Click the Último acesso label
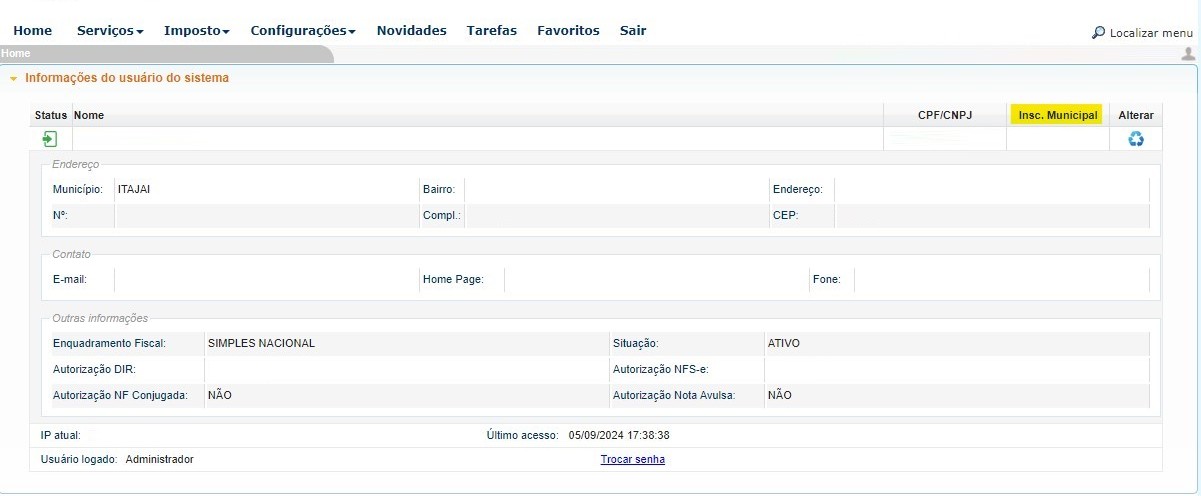Screen dimensions: 1201x496 click(x=524, y=436)
